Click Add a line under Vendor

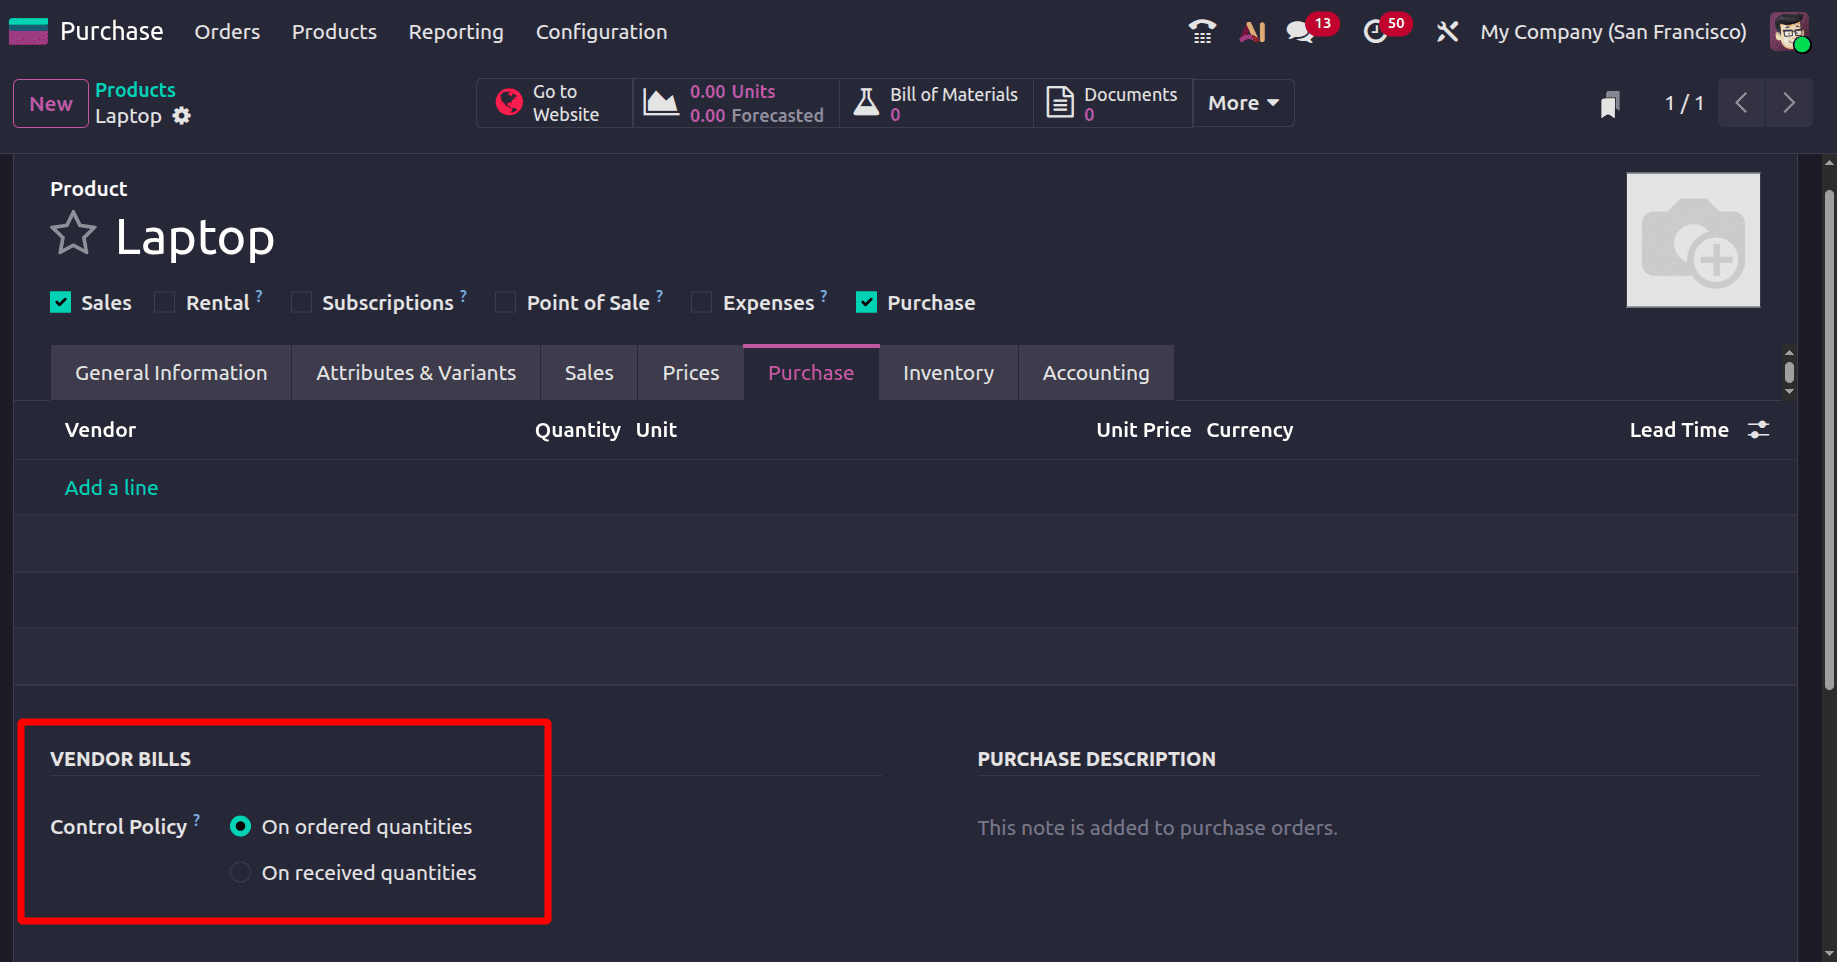(111, 487)
